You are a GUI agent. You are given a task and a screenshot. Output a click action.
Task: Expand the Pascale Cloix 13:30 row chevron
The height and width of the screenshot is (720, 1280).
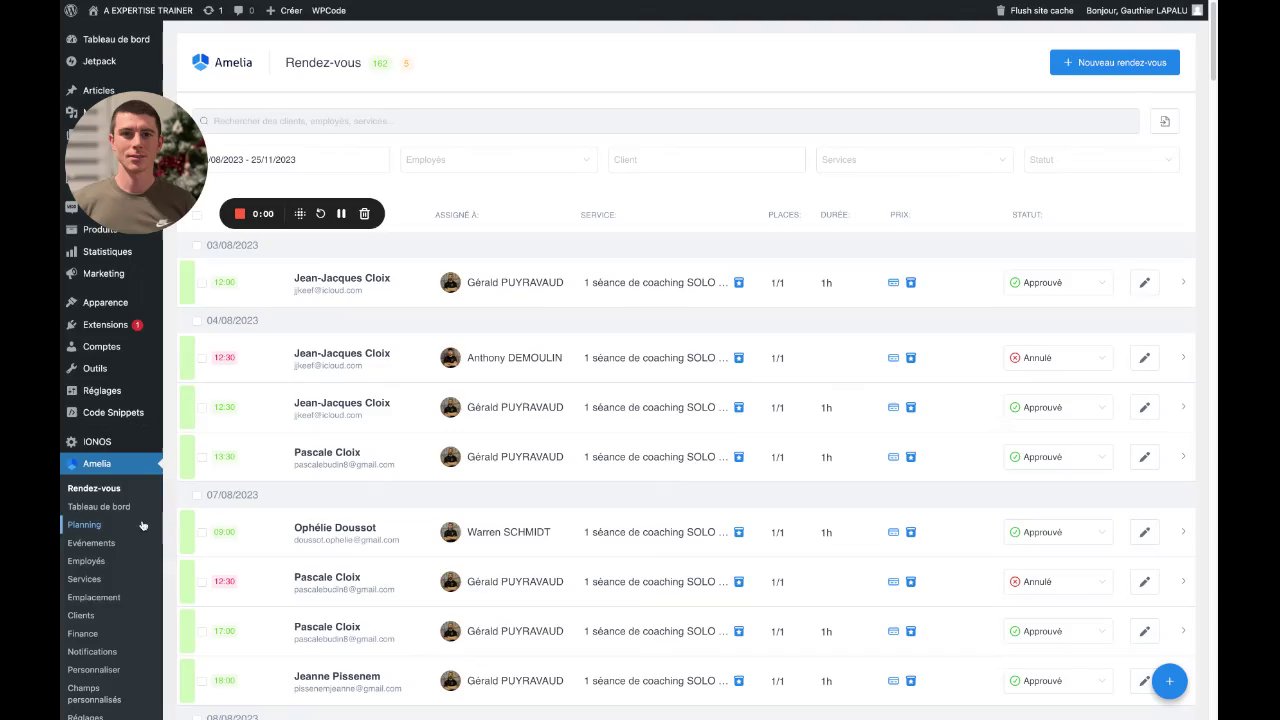pyautogui.click(x=1183, y=456)
